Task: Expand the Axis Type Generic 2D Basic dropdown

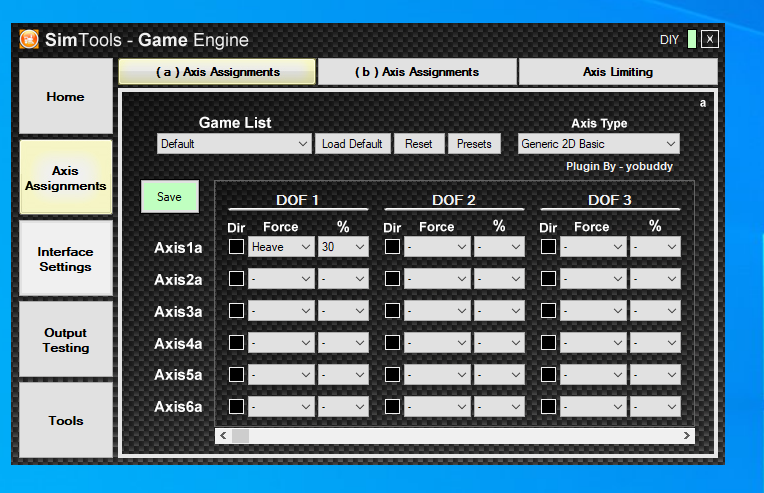Action: pos(598,144)
